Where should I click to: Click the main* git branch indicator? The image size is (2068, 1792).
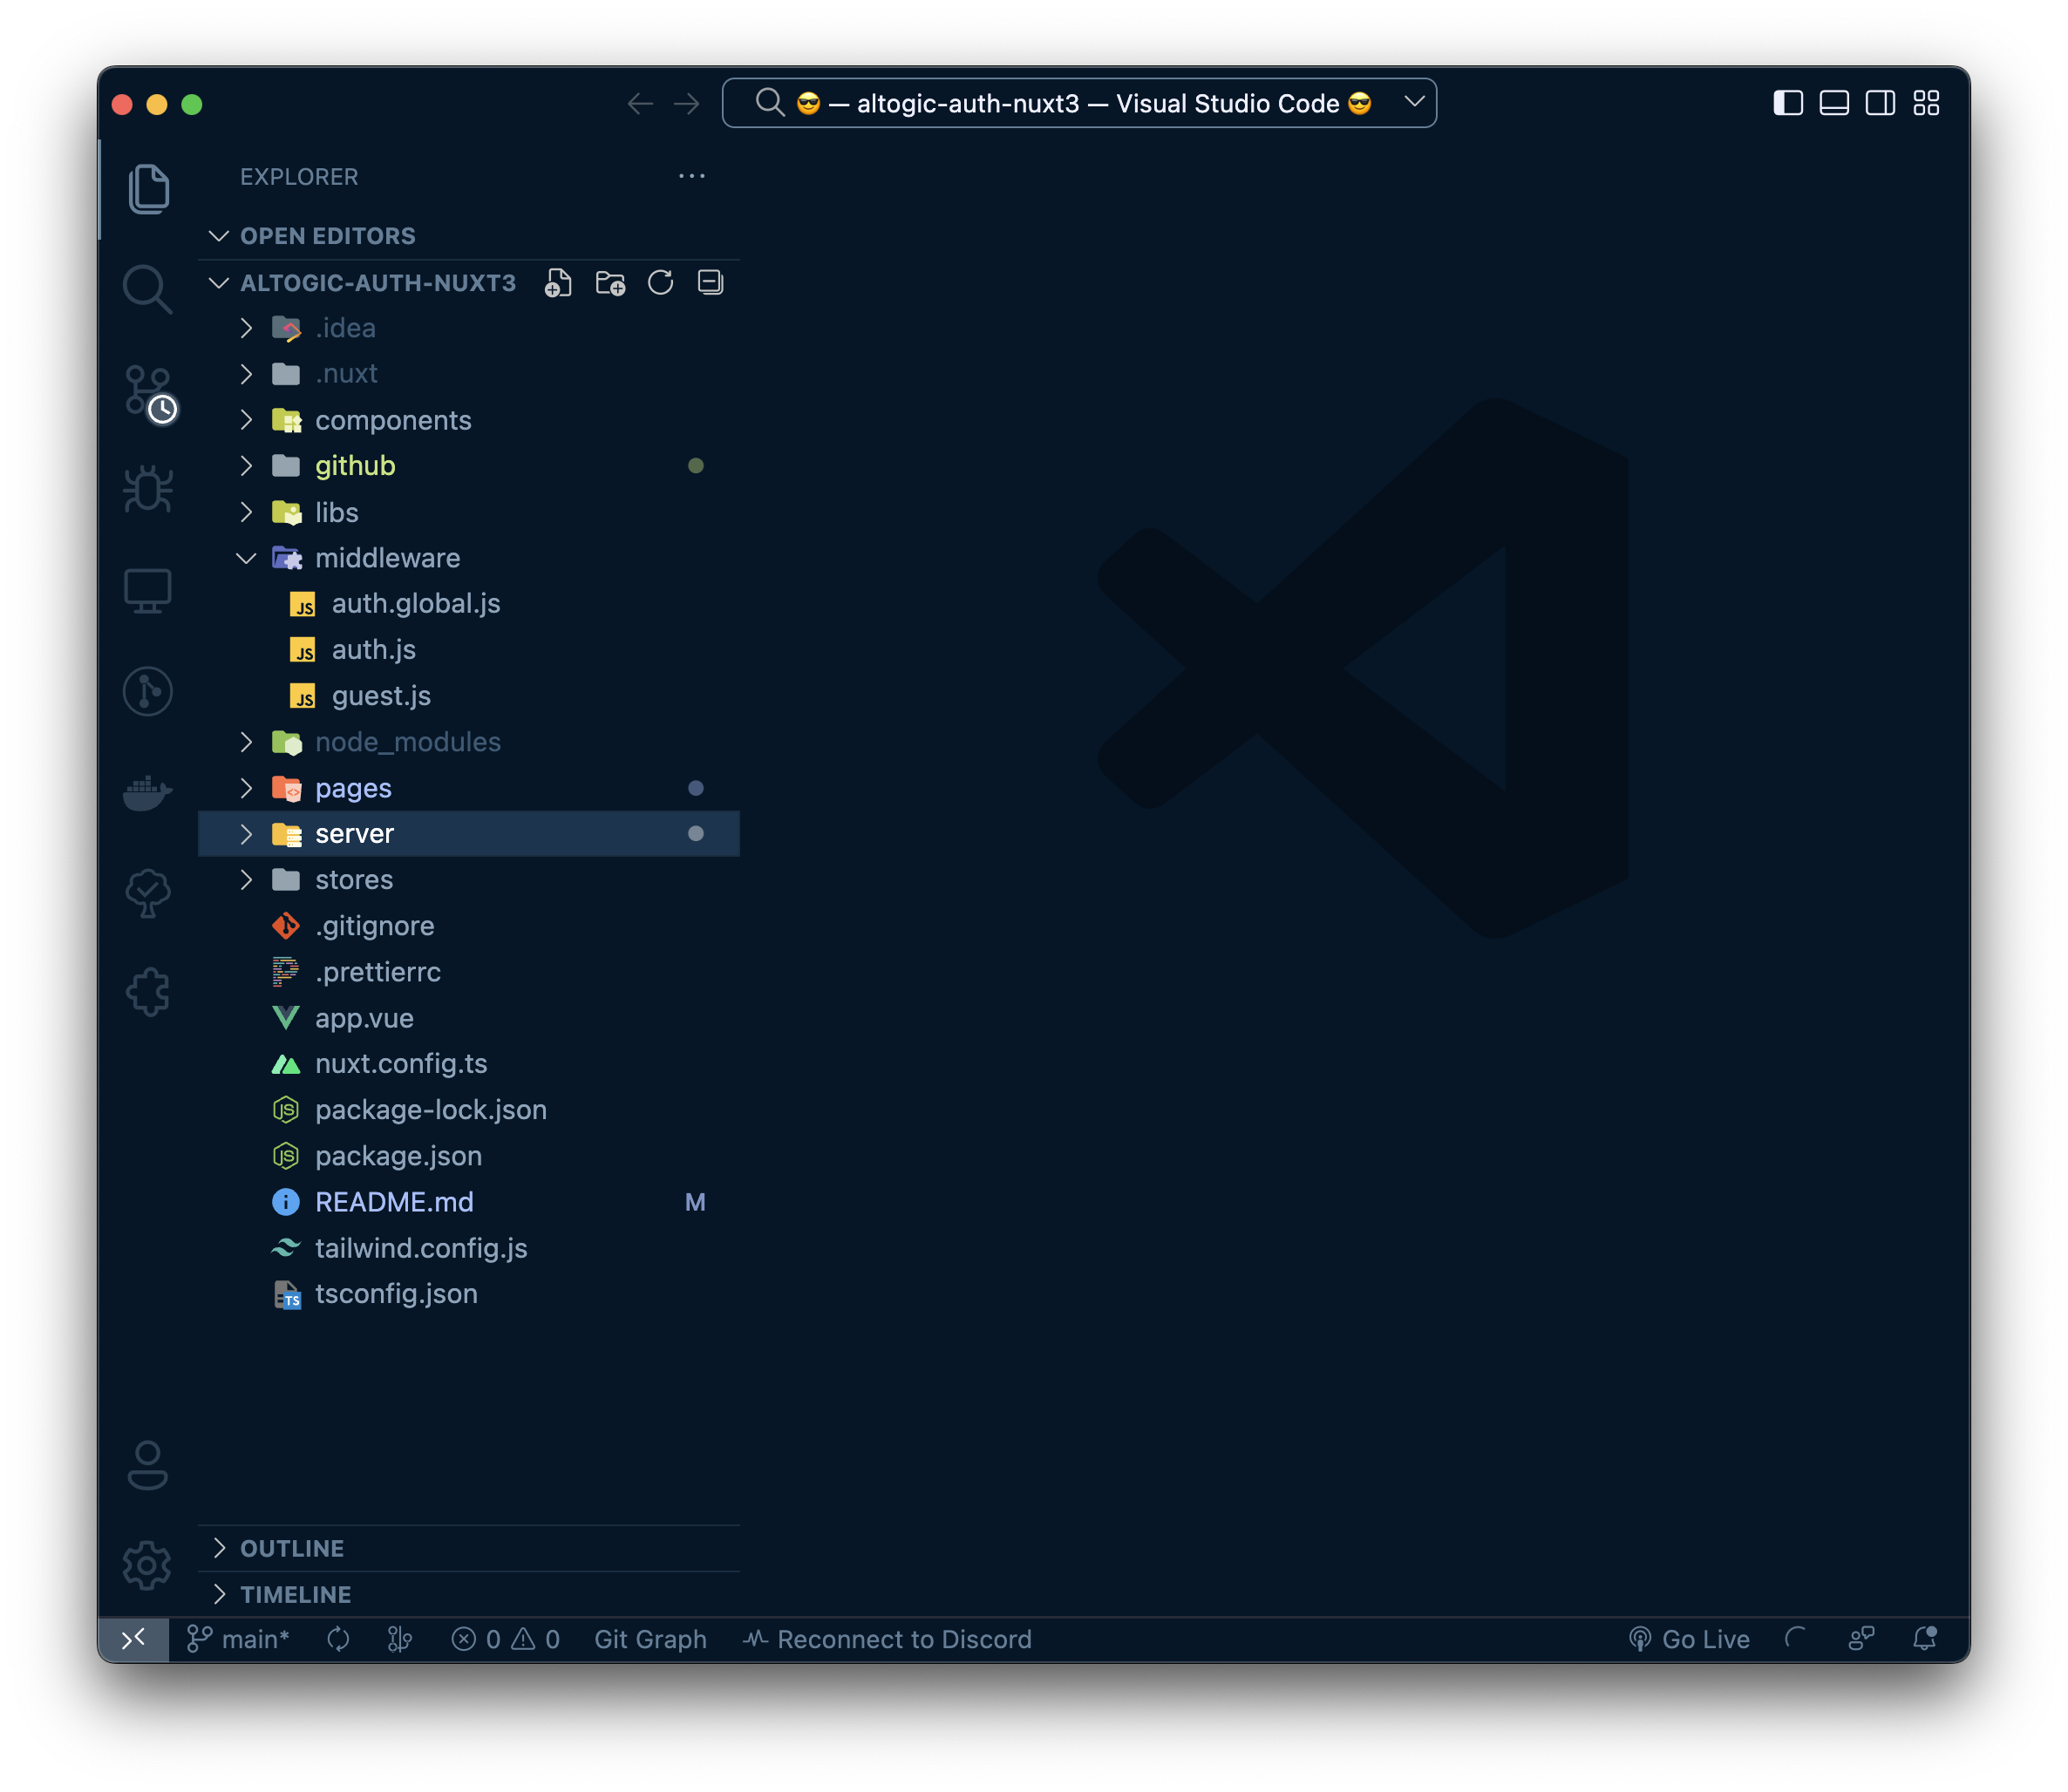239,1639
